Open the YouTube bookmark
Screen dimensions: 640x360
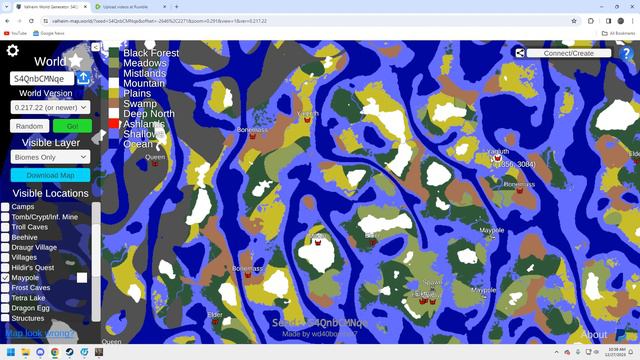point(16,33)
